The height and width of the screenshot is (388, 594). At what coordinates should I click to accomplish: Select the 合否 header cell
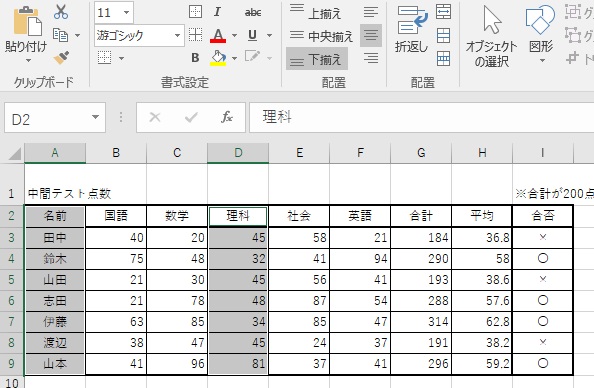pyautogui.click(x=542, y=216)
